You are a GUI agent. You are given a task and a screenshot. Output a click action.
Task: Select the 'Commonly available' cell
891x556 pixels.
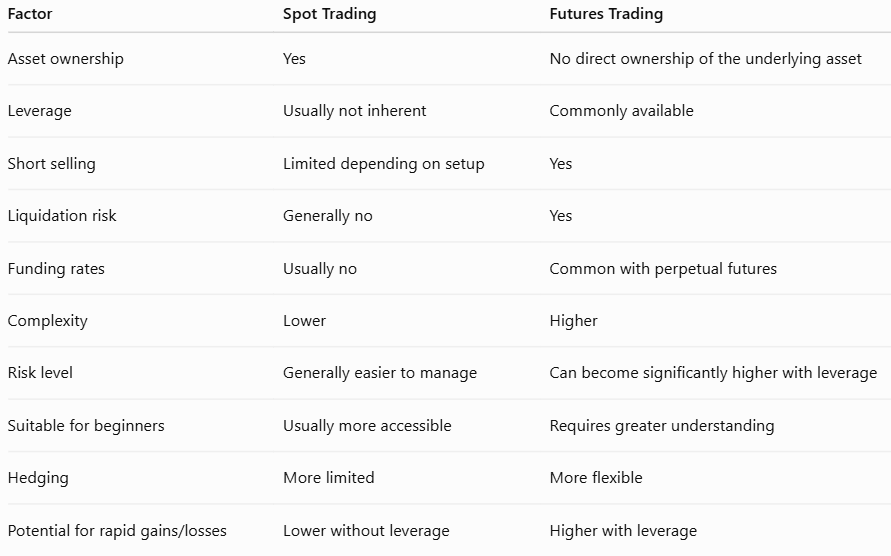pyautogui.click(x=621, y=111)
